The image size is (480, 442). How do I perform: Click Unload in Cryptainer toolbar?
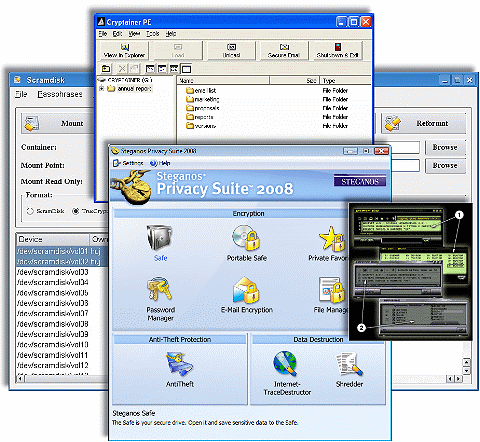point(231,50)
